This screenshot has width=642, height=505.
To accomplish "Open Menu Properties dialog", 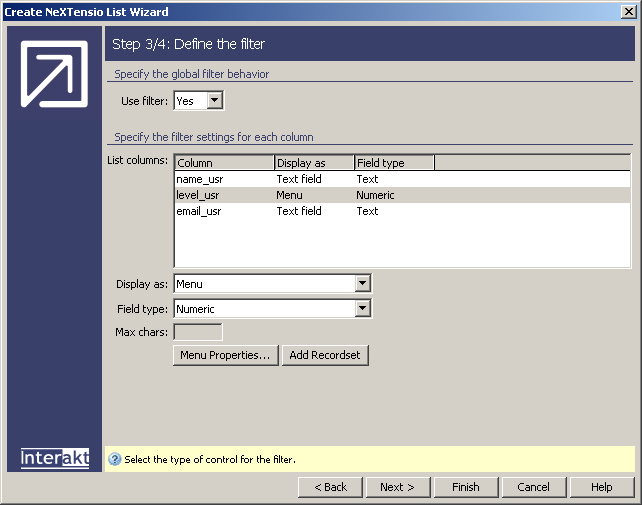I will [225, 355].
